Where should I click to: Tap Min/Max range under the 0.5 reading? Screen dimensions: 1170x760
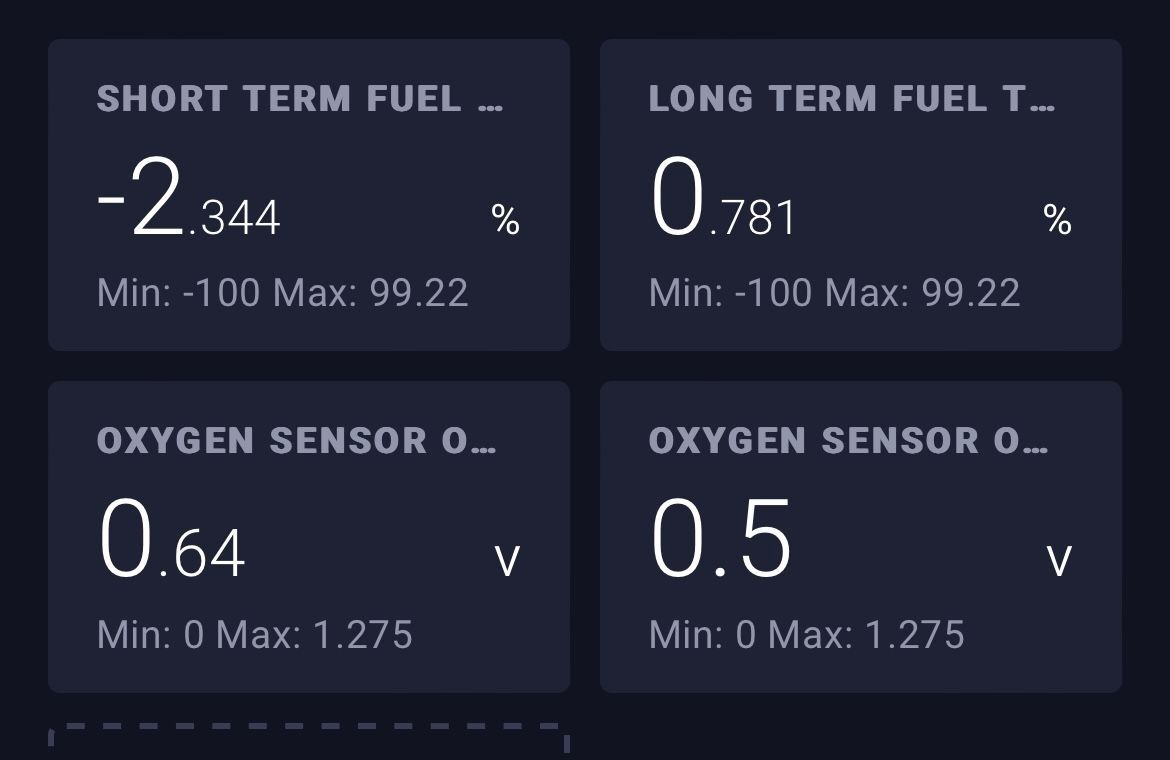point(807,635)
